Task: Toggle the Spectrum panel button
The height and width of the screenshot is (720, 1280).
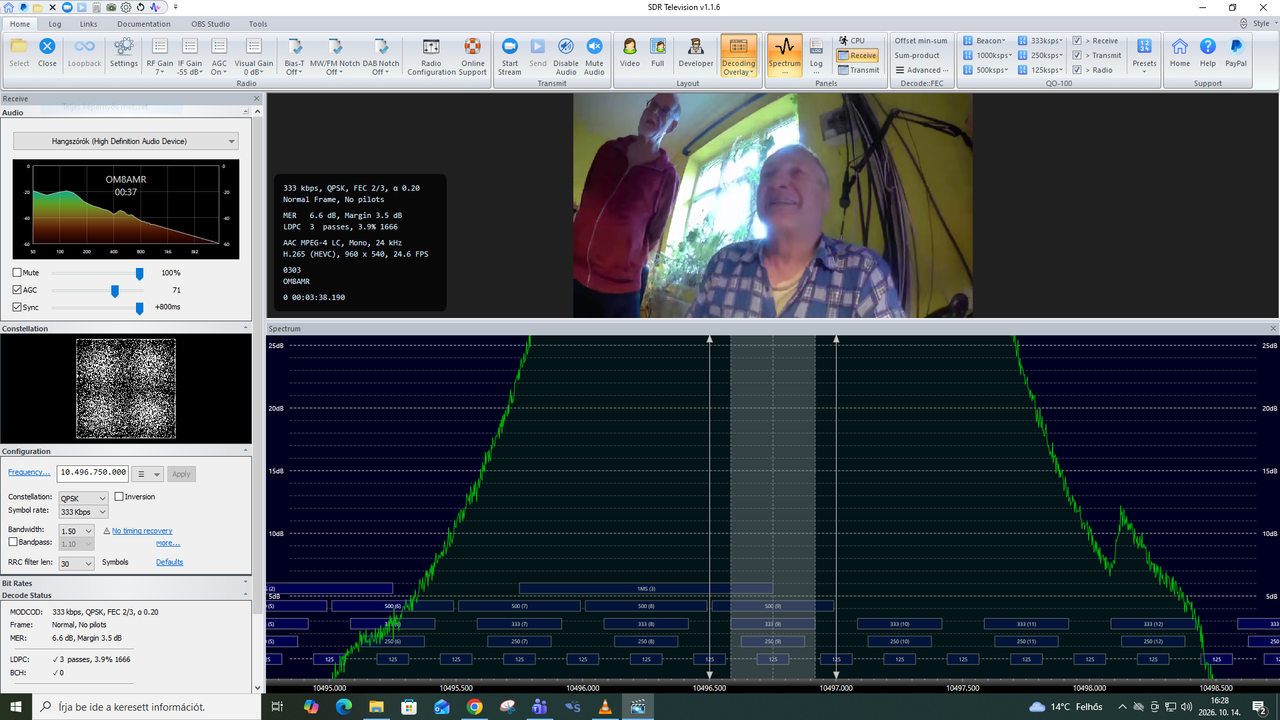Action: [785, 55]
